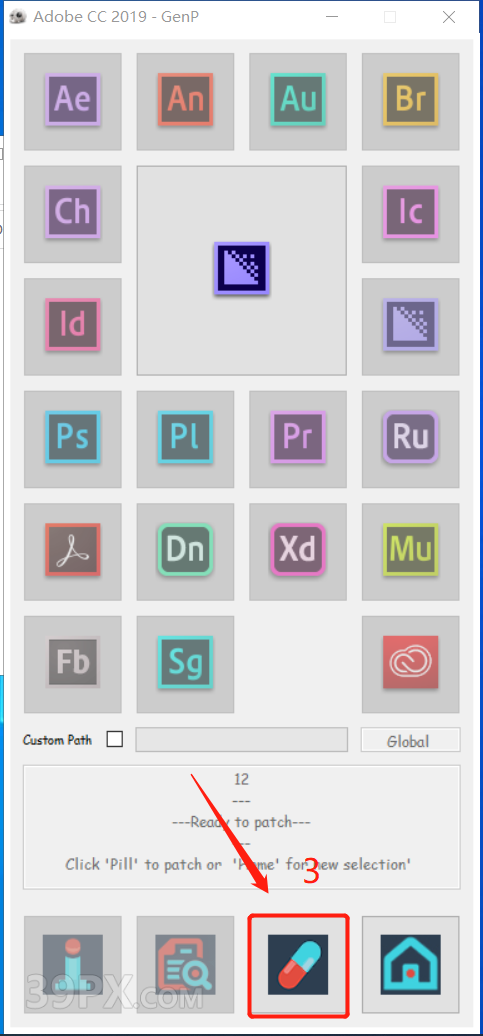Pick the Prelude (Pl) app icon
This screenshot has height=1036, width=483.
coord(185,439)
